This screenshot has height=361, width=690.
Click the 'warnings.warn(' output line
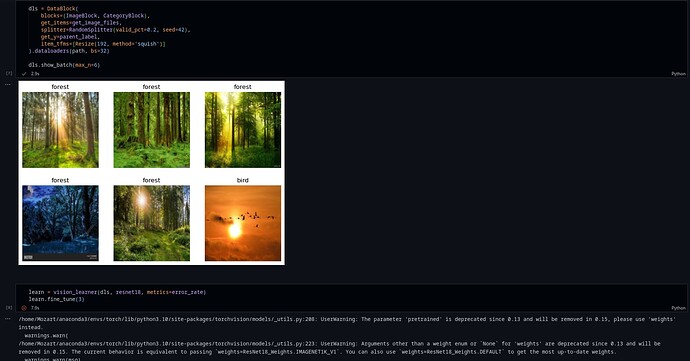pos(46,335)
